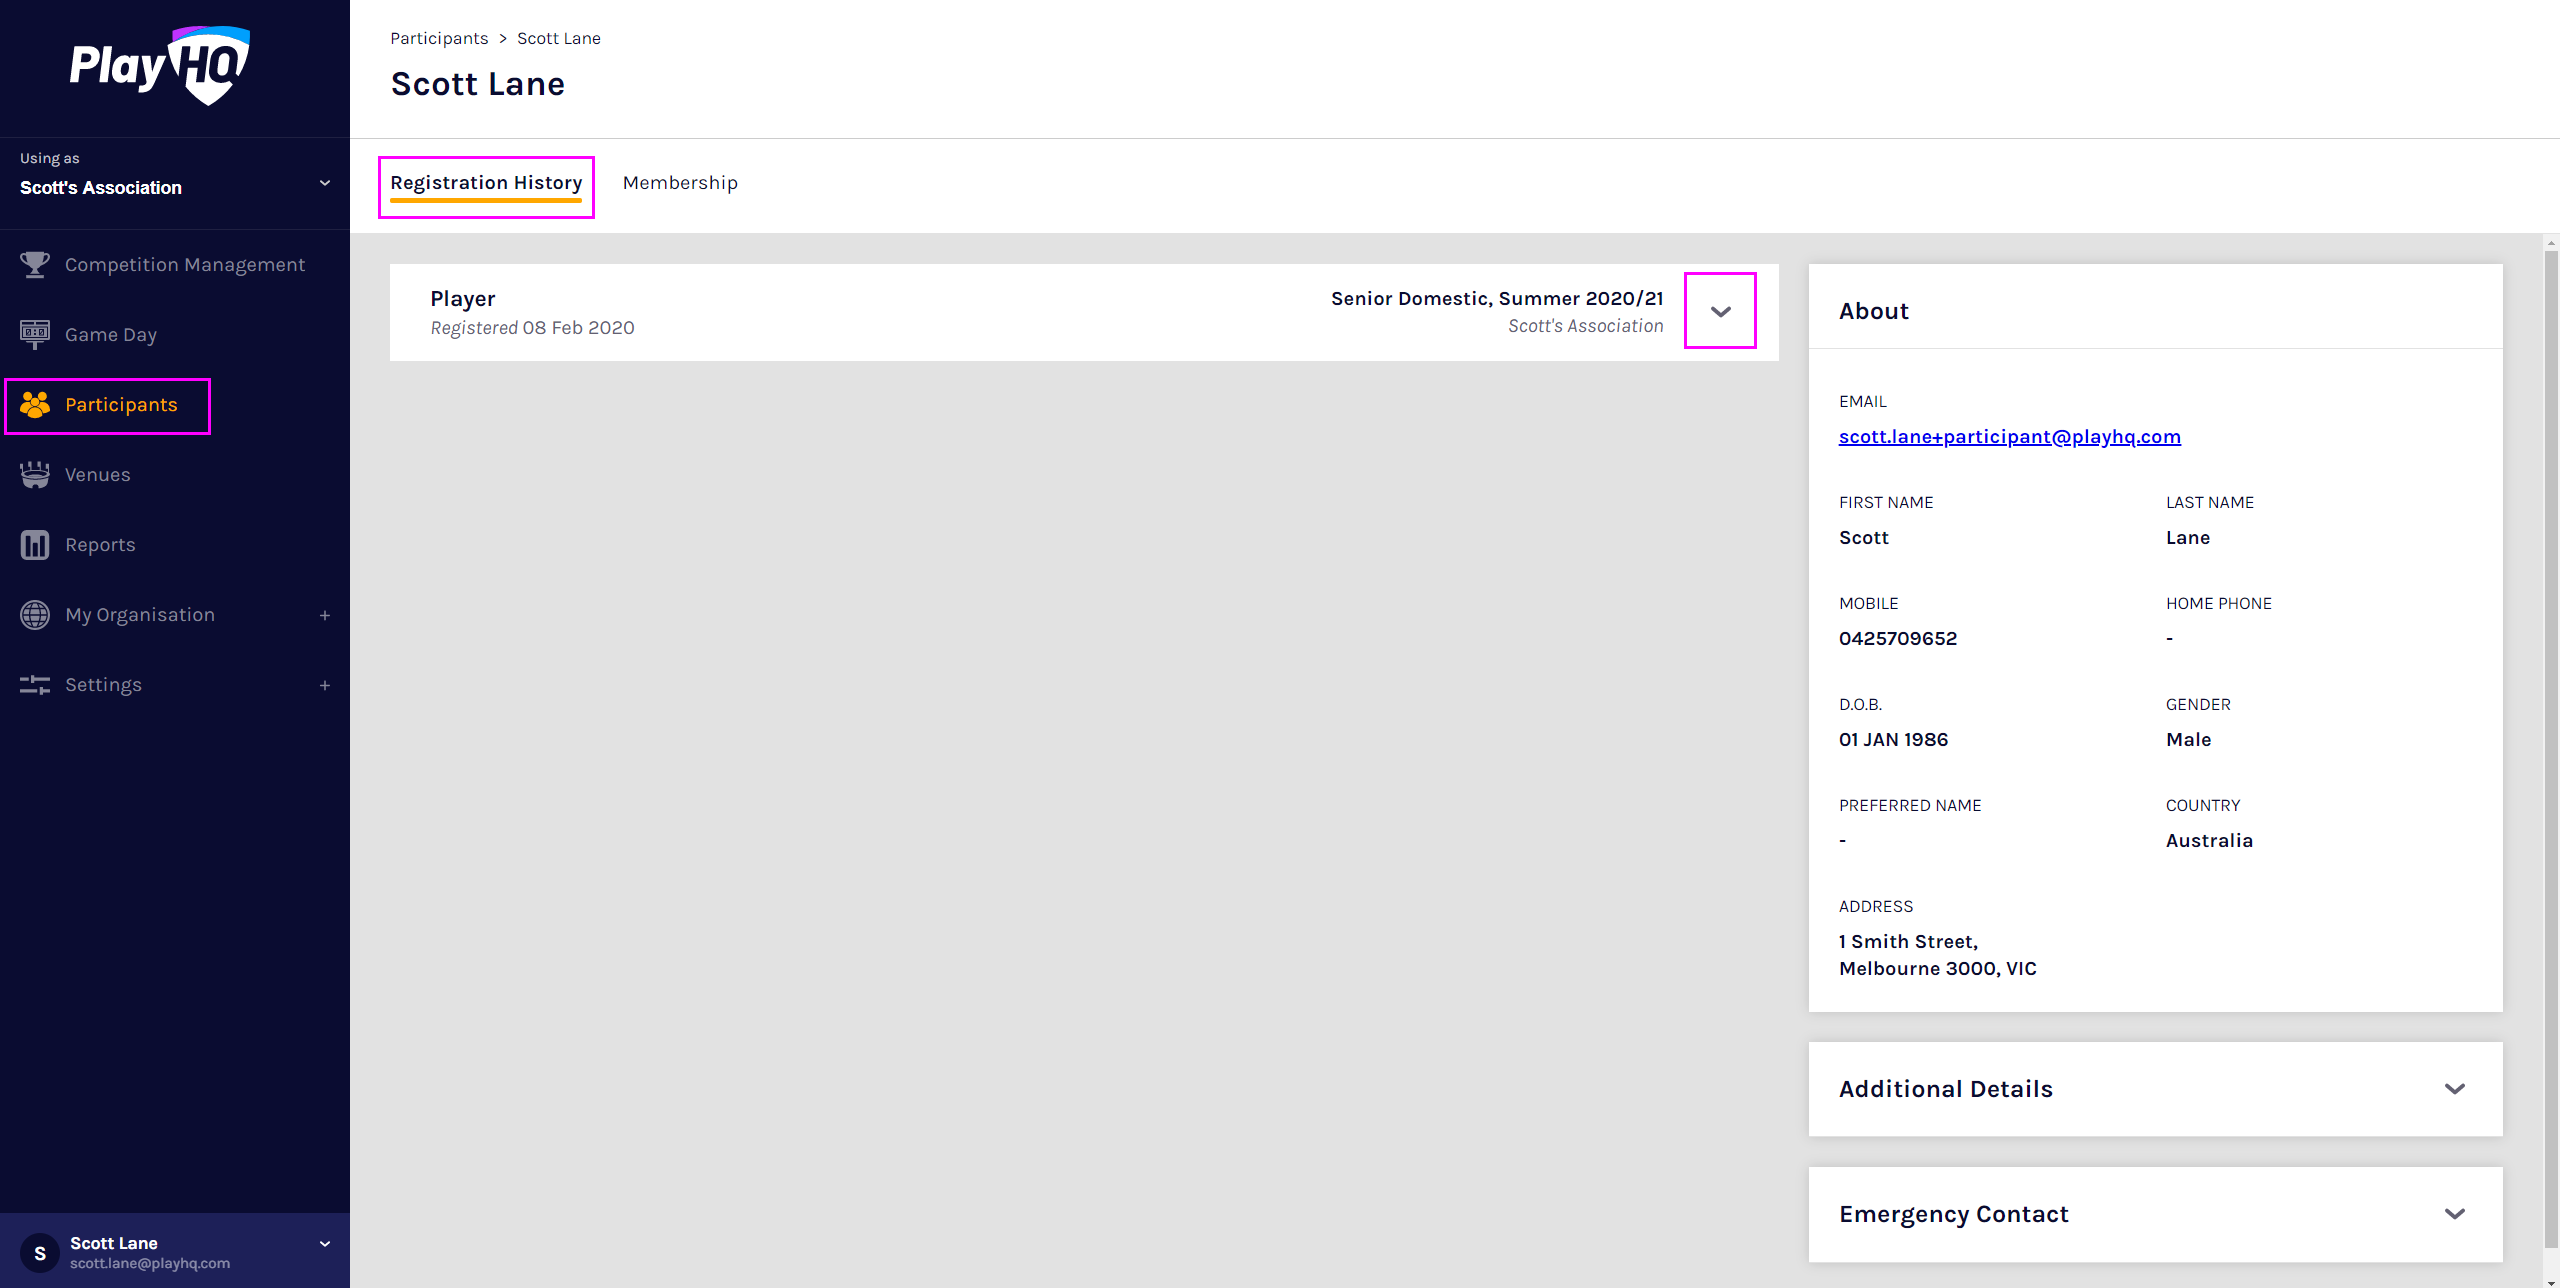
Task: Switch to the Membership tab
Action: pyautogui.click(x=680, y=183)
